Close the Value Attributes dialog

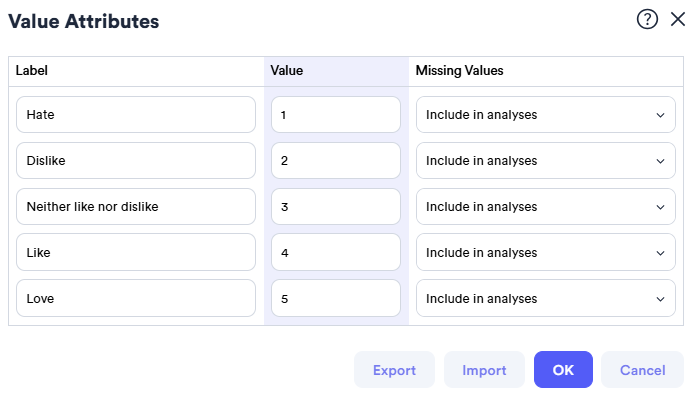click(x=678, y=19)
